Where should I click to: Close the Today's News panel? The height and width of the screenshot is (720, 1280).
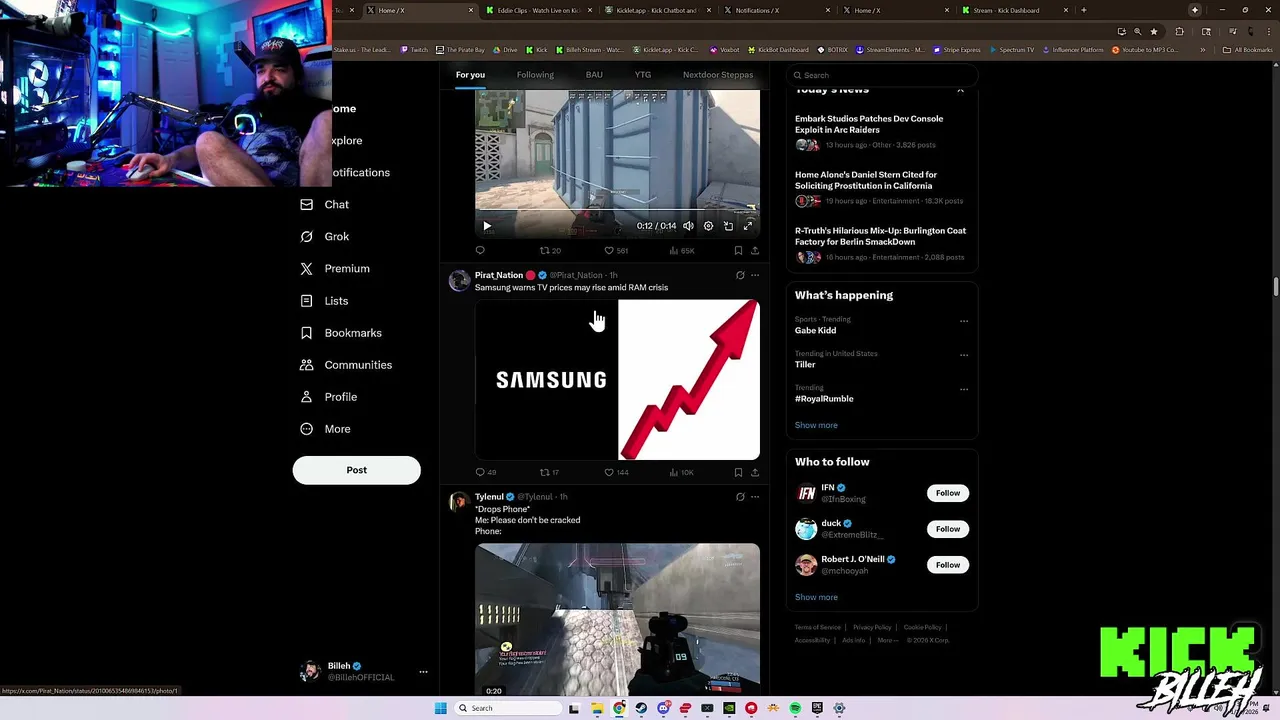click(960, 91)
